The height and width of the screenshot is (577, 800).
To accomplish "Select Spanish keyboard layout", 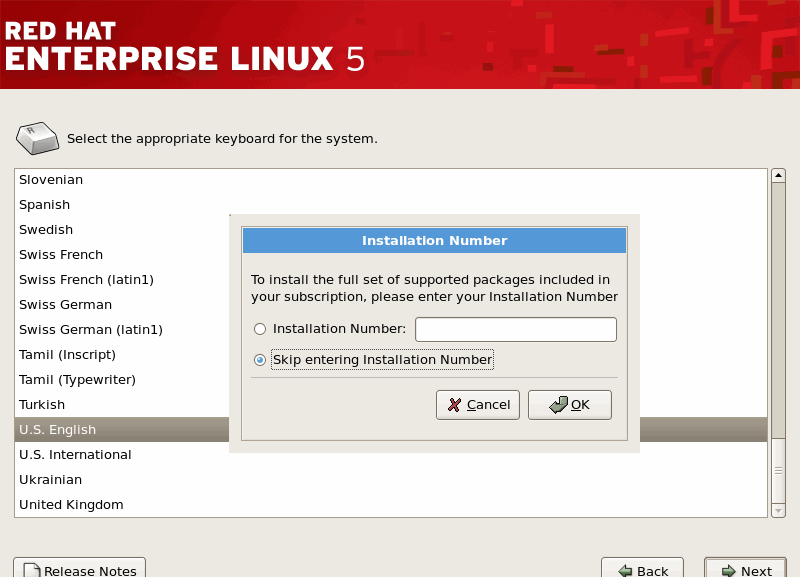I will coord(45,205).
